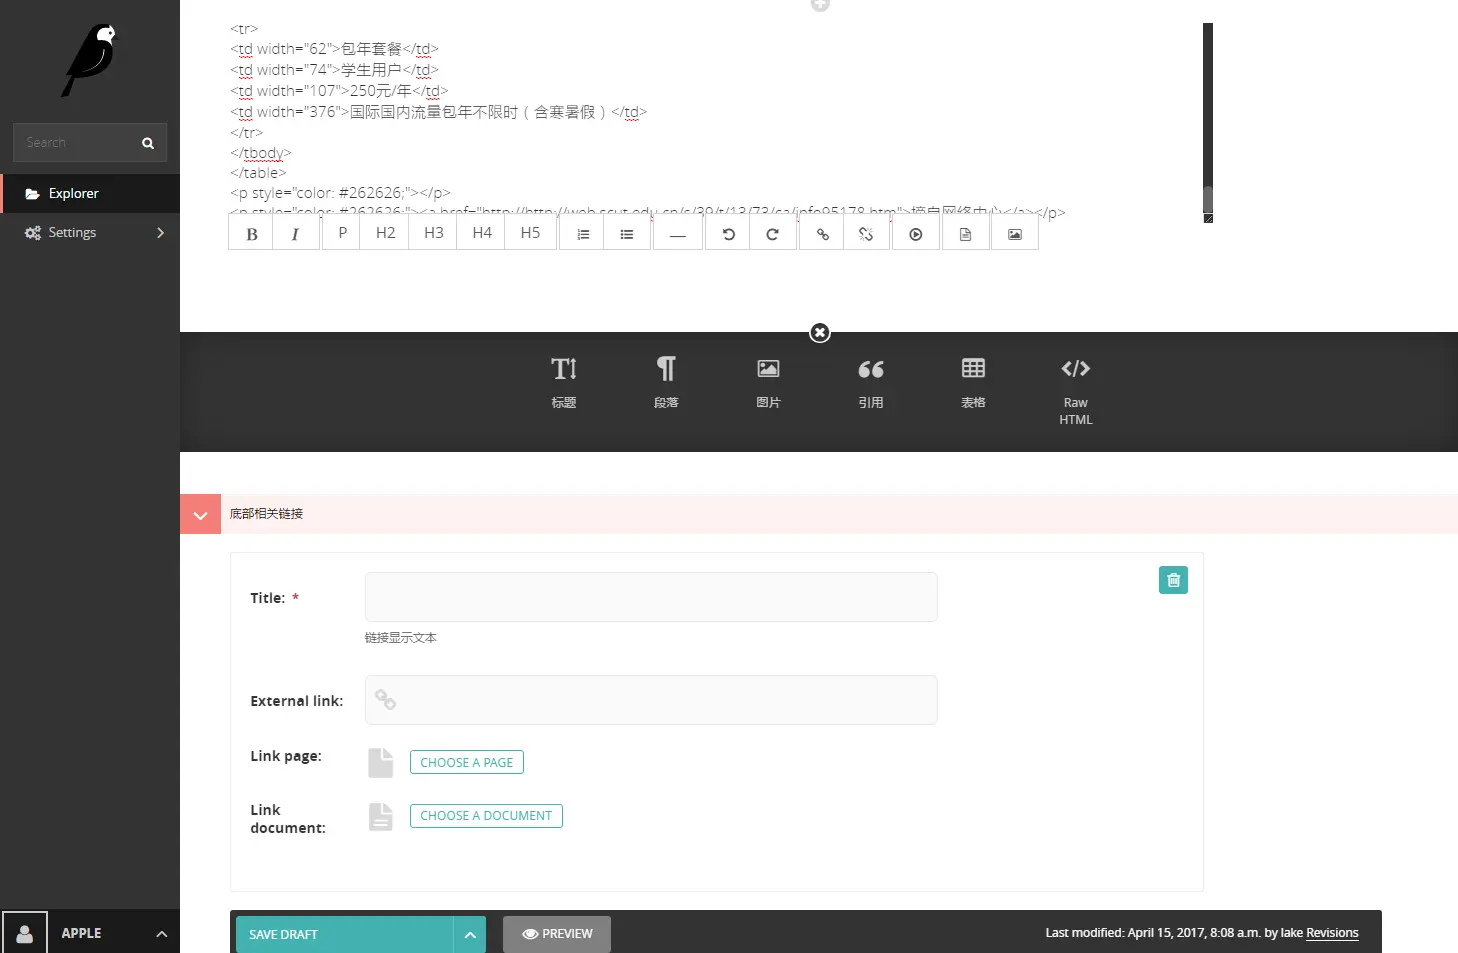Viewport: 1458px width, 953px height.
Task: Expand save options arrow beside Save Draft
Action: pos(470,934)
